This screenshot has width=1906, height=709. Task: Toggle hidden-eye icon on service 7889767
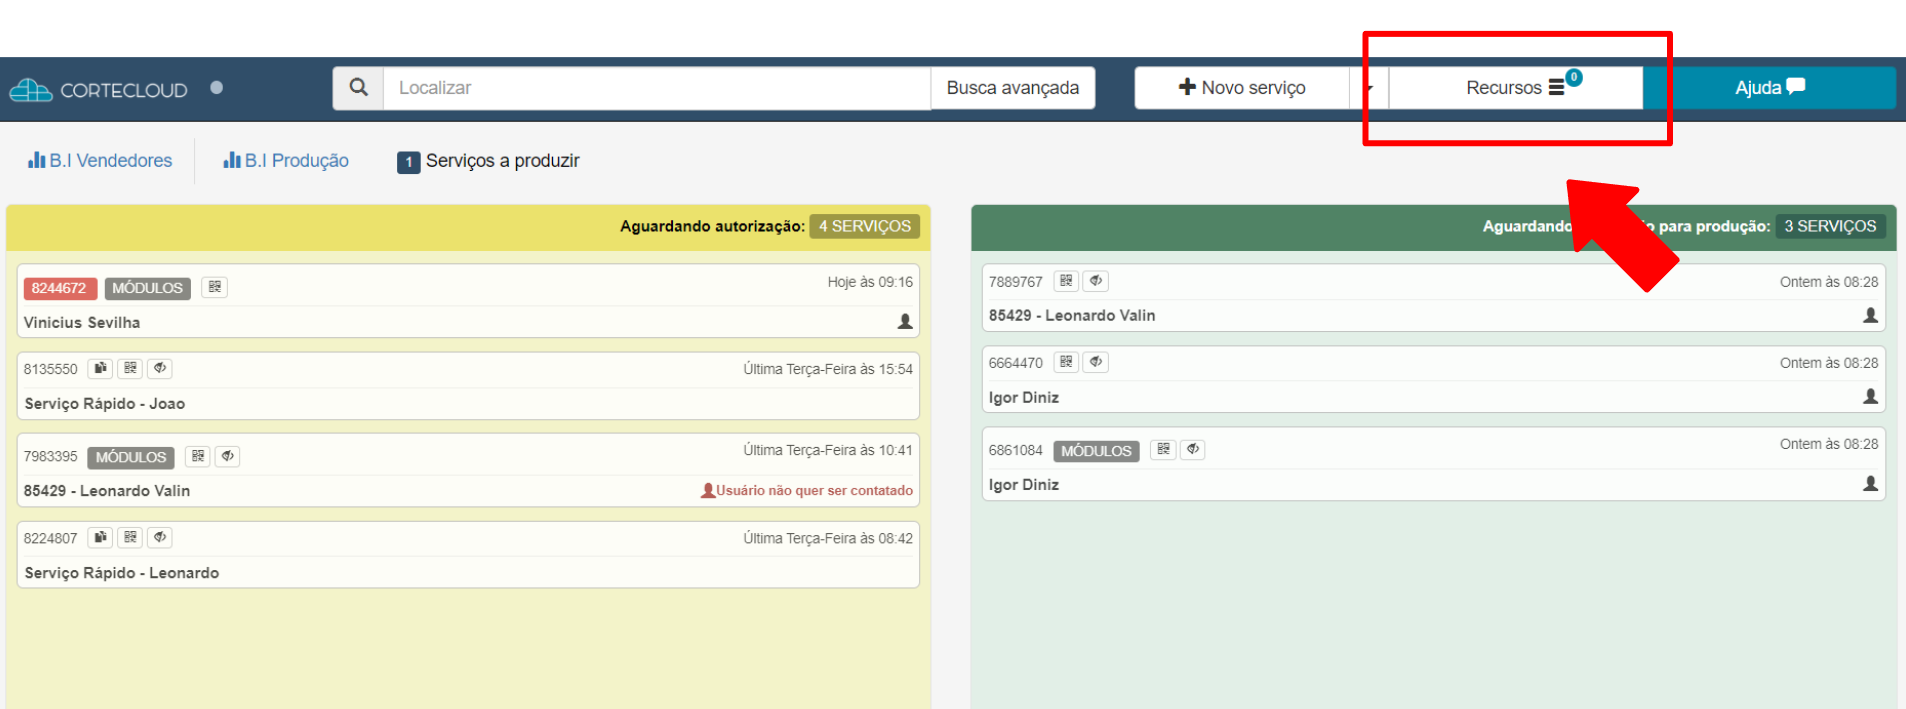[x=1096, y=281]
